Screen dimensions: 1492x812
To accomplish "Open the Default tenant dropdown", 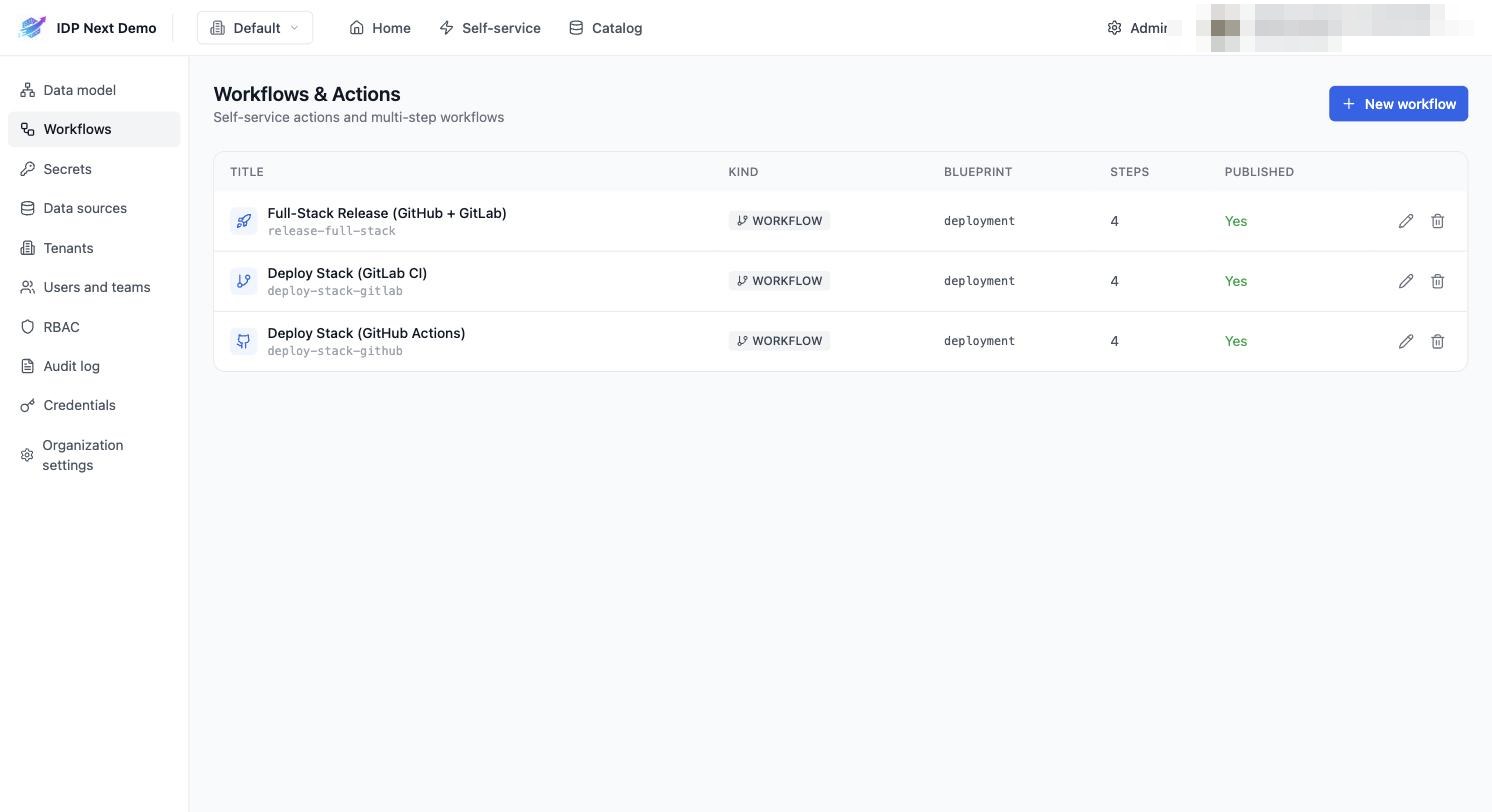I will coord(255,28).
